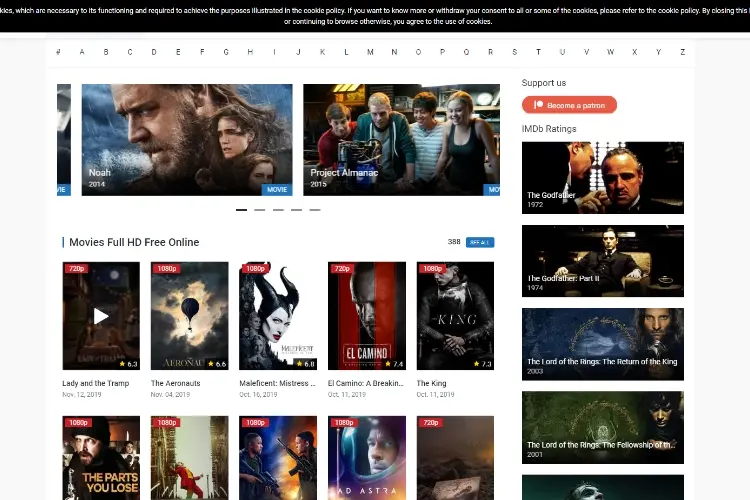Viewport: 750px width, 500px height.
Task: Filter movies by letter E
Action: tap(178, 52)
